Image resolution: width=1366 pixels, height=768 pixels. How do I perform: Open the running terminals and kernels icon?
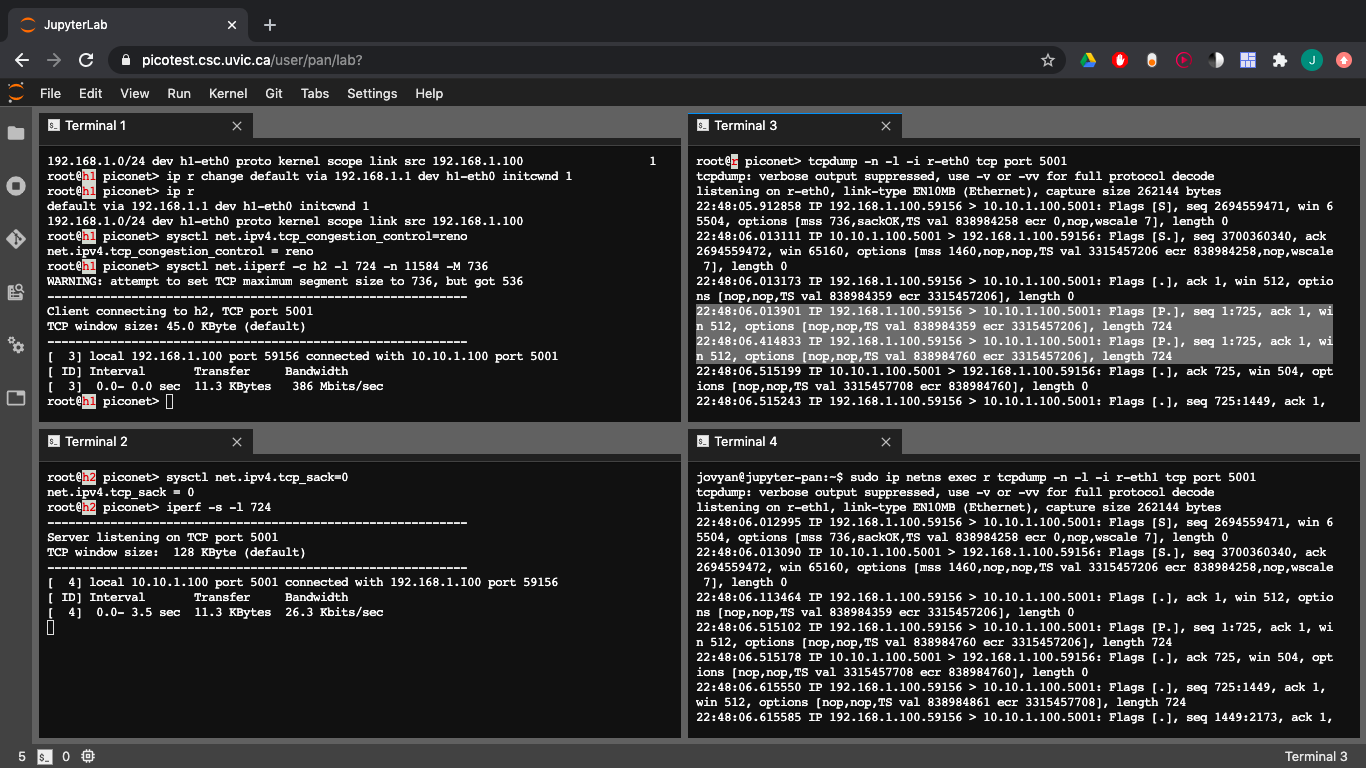pos(16,186)
